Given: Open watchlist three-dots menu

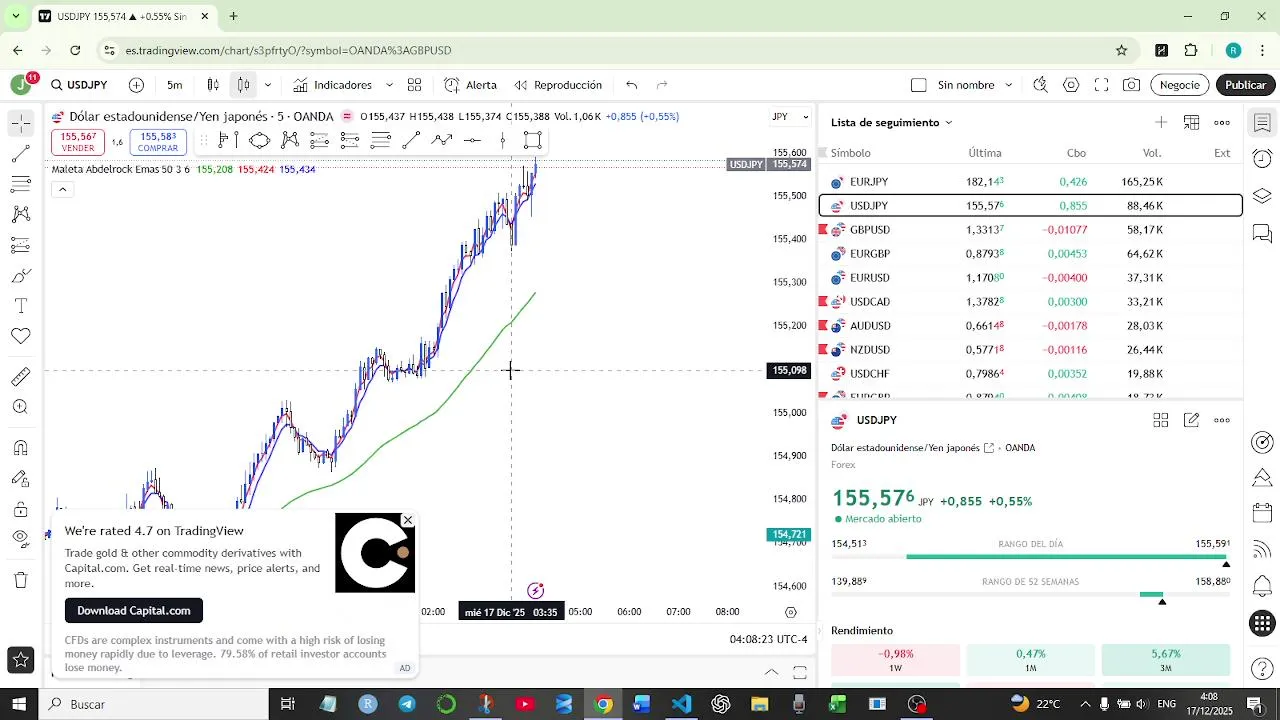Looking at the screenshot, I should click(x=1222, y=122).
